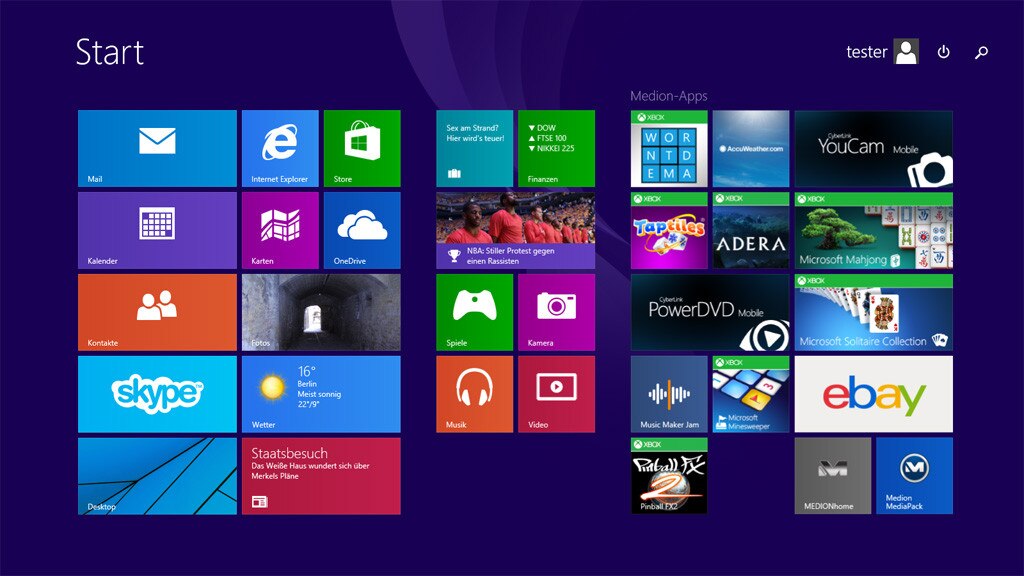Viewport: 1024px width, 576px height.
Task: Open the Kalender tile
Action: tap(157, 230)
